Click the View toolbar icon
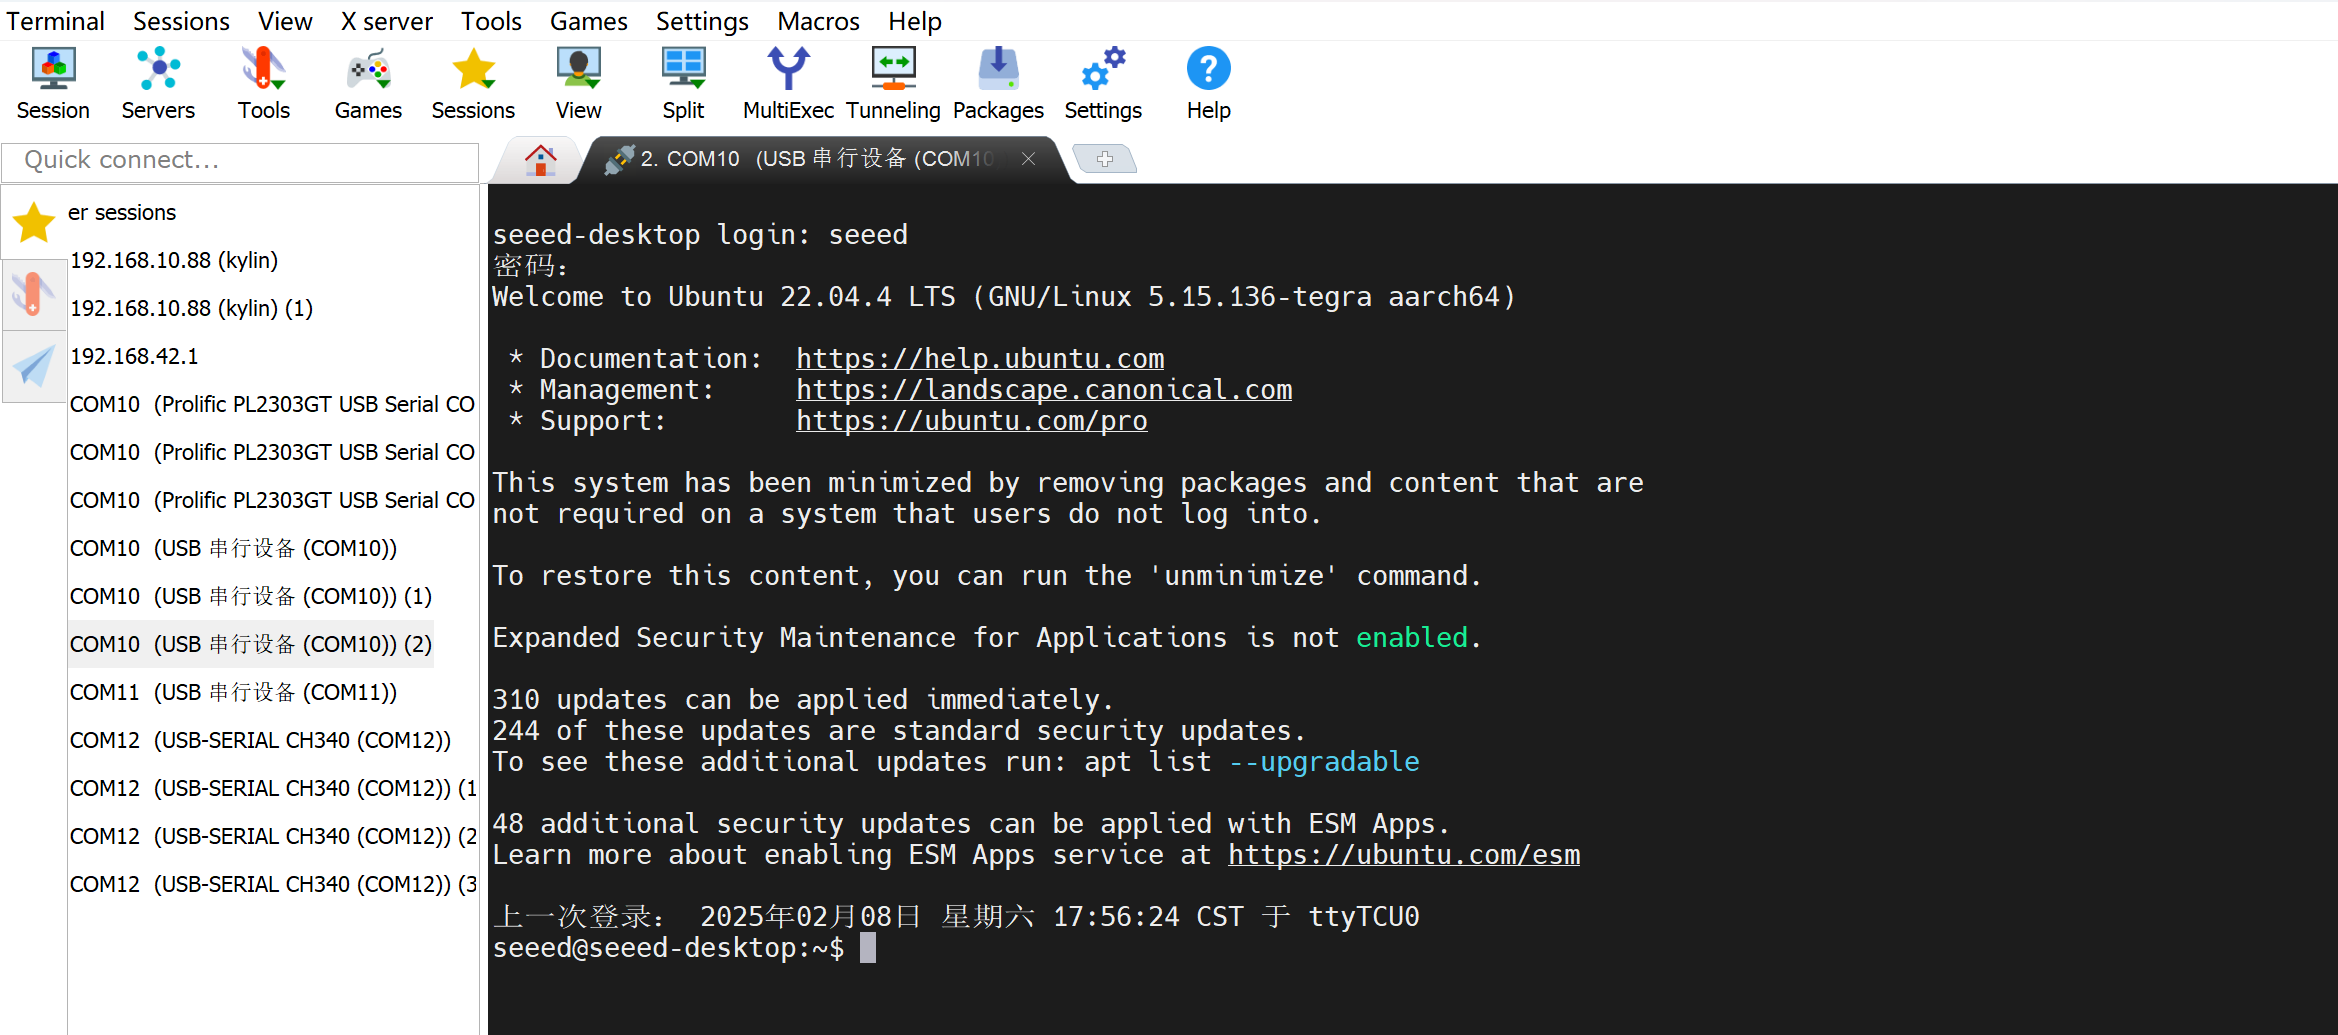This screenshot has width=2338, height=1035. coord(578,84)
